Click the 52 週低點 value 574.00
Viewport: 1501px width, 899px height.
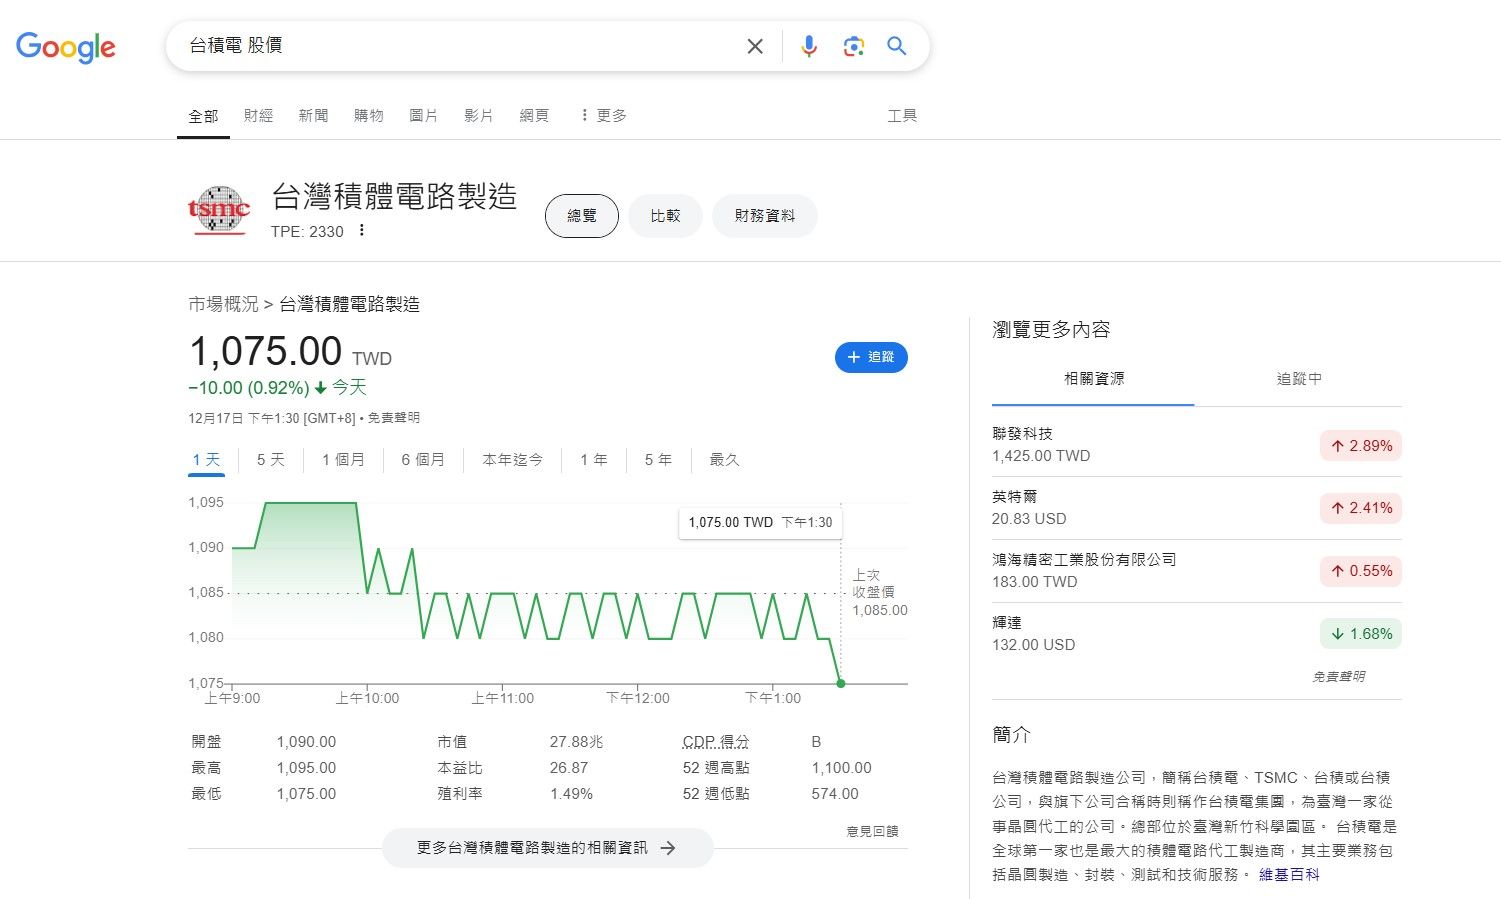(835, 794)
